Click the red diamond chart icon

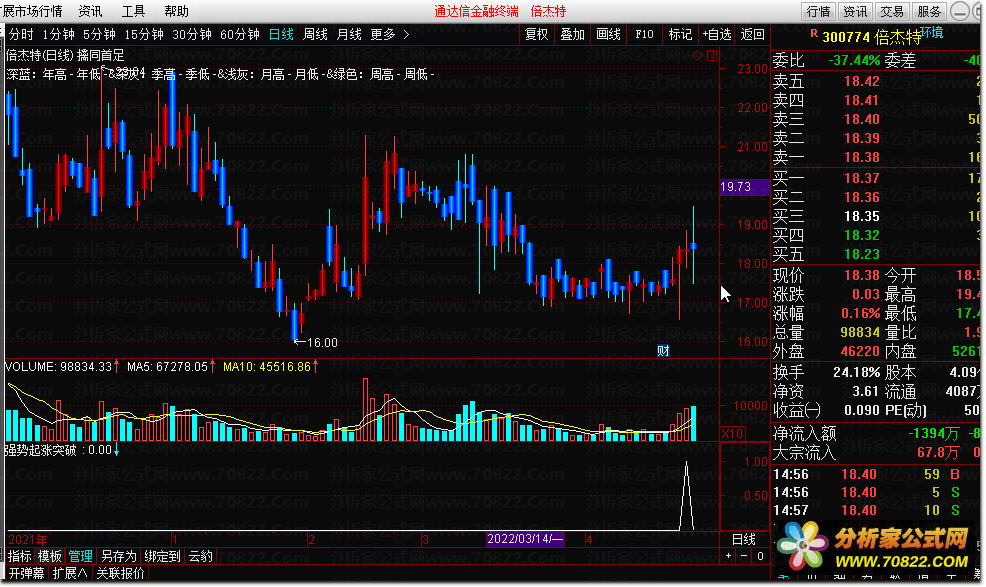pyautogui.click(x=697, y=55)
